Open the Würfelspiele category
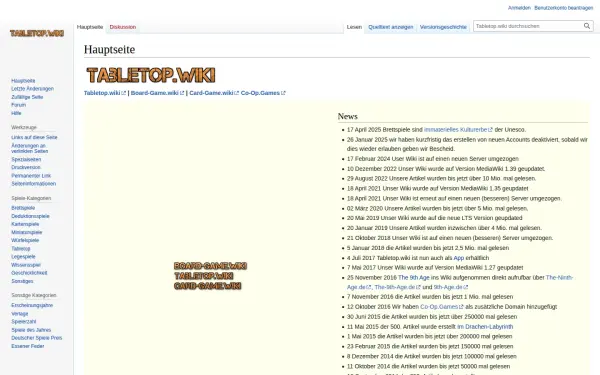The image size is (600, 375). tap(25, 241)
